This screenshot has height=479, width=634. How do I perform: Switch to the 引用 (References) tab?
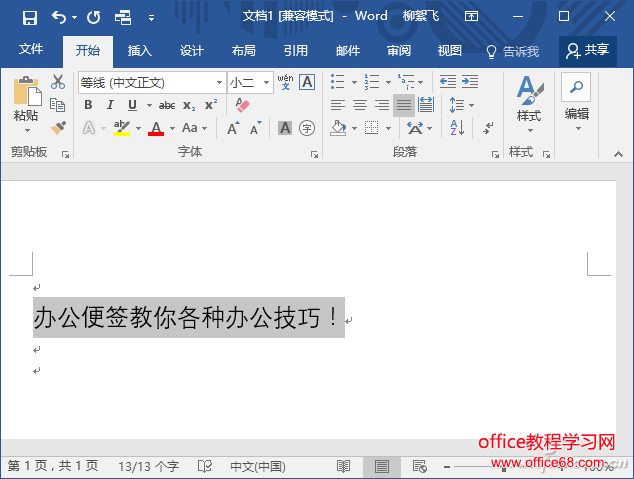point(296,51)
